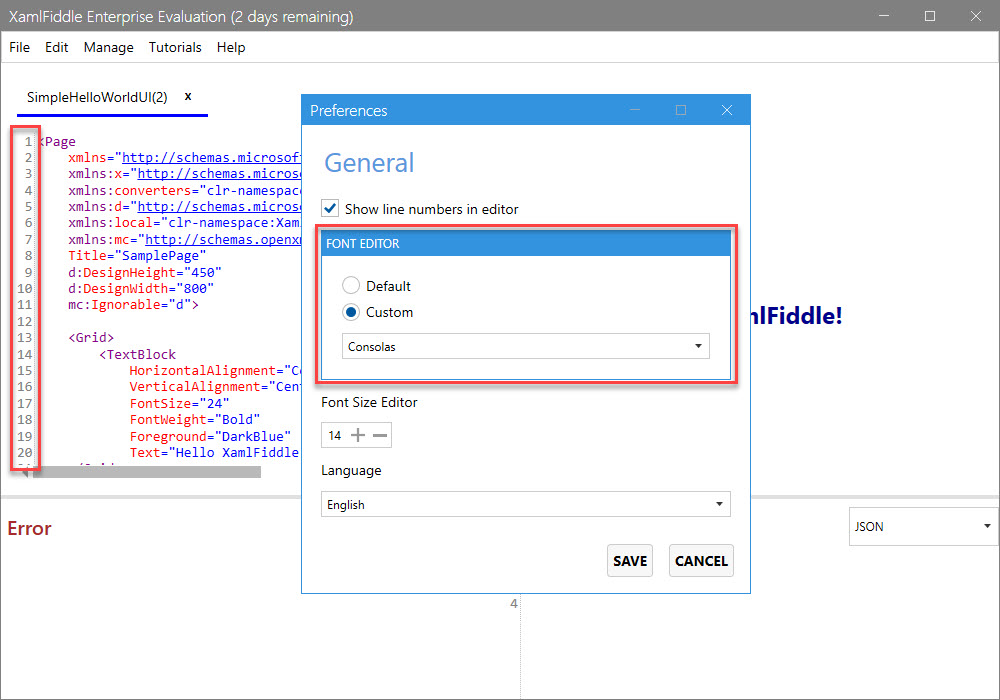Click the FontSize="24" attribute line
The width and height of the screenshot is (1000, 700).
point(179,404)
